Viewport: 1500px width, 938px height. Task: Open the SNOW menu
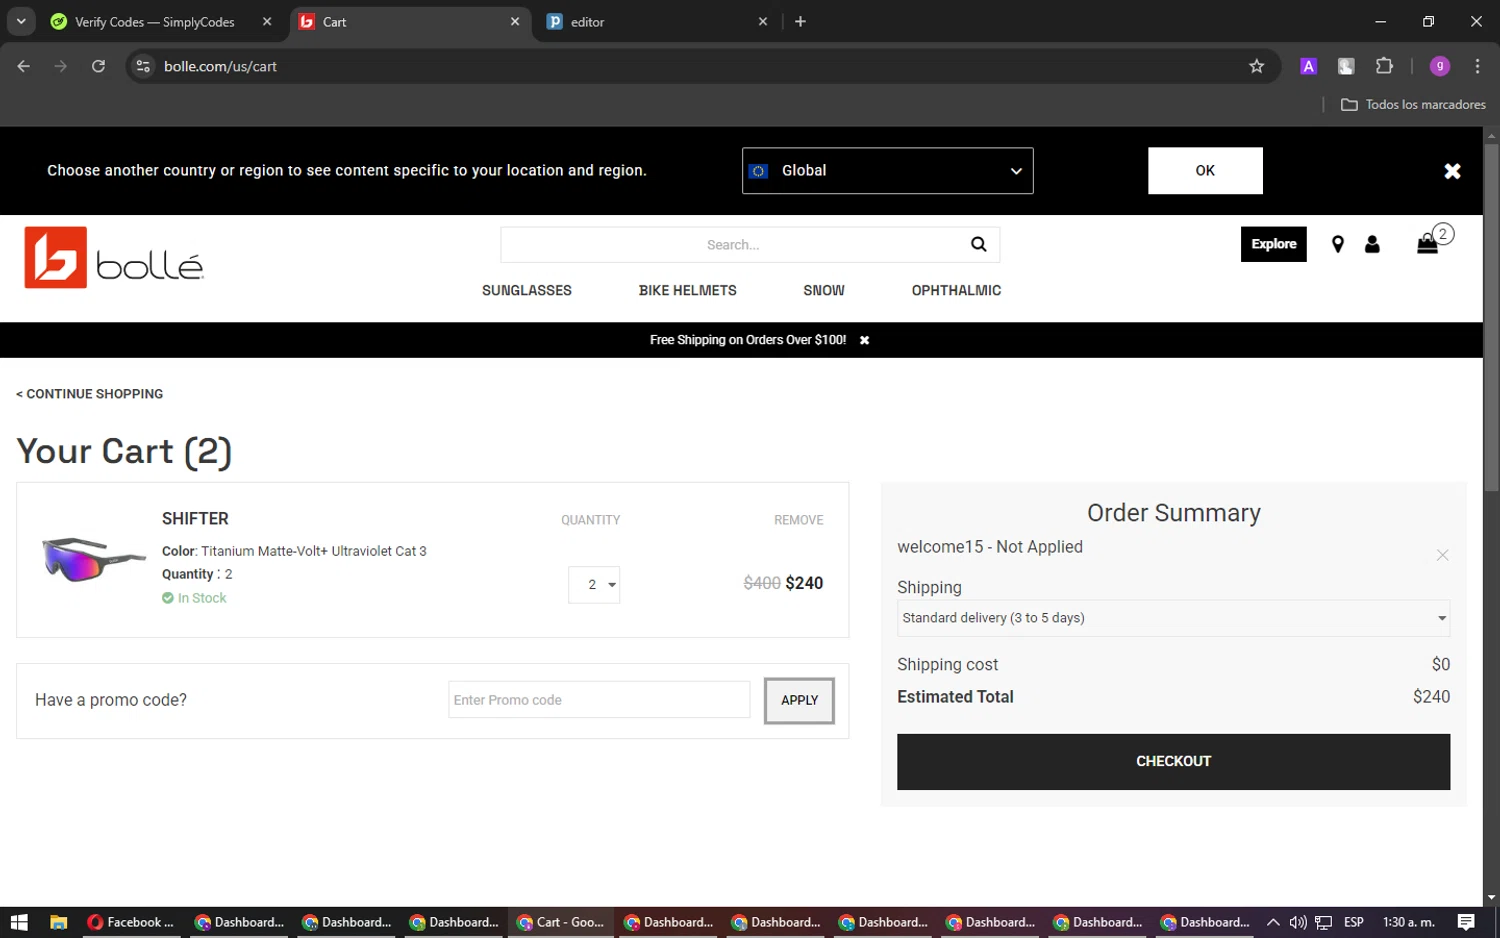pyautogui.click(x=824, y=291)
